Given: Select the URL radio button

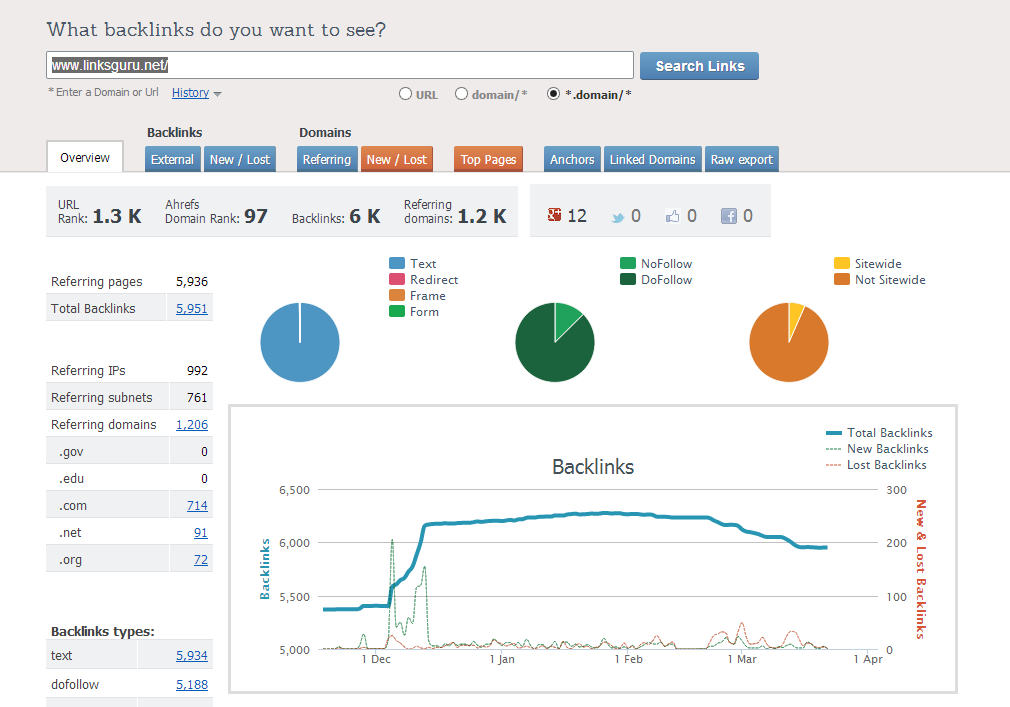Looking at the screenshot, I should [405, 94].
